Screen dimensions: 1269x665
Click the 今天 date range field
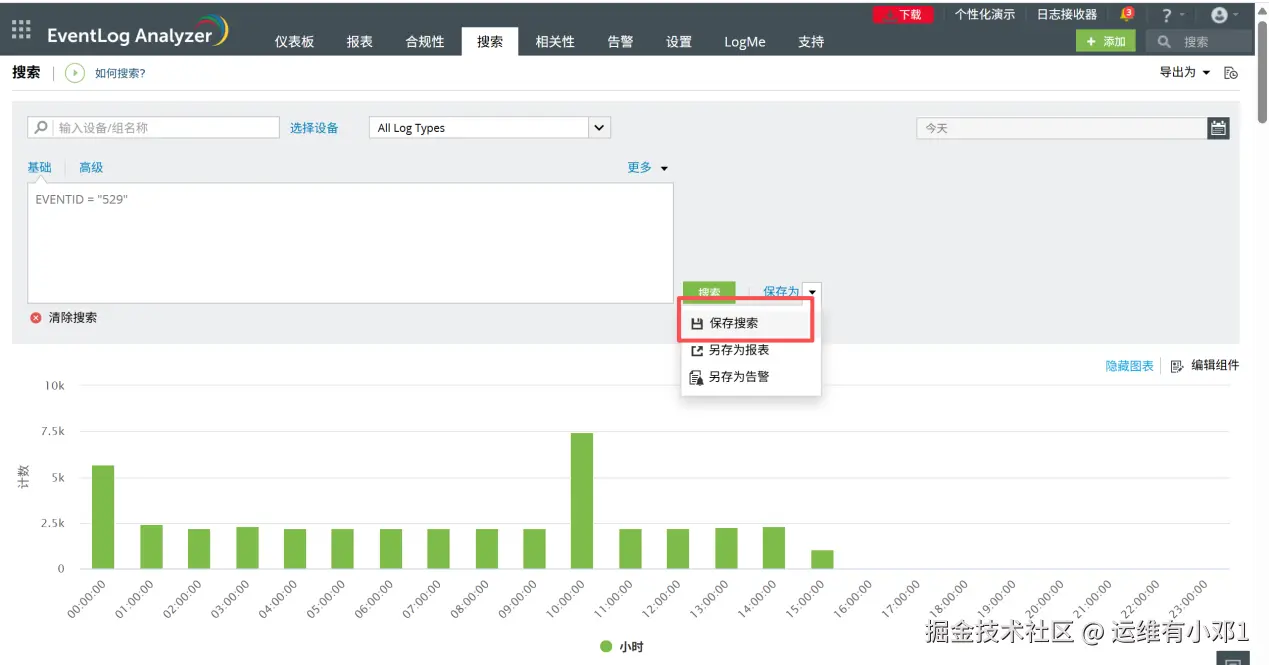[1062, 128]
